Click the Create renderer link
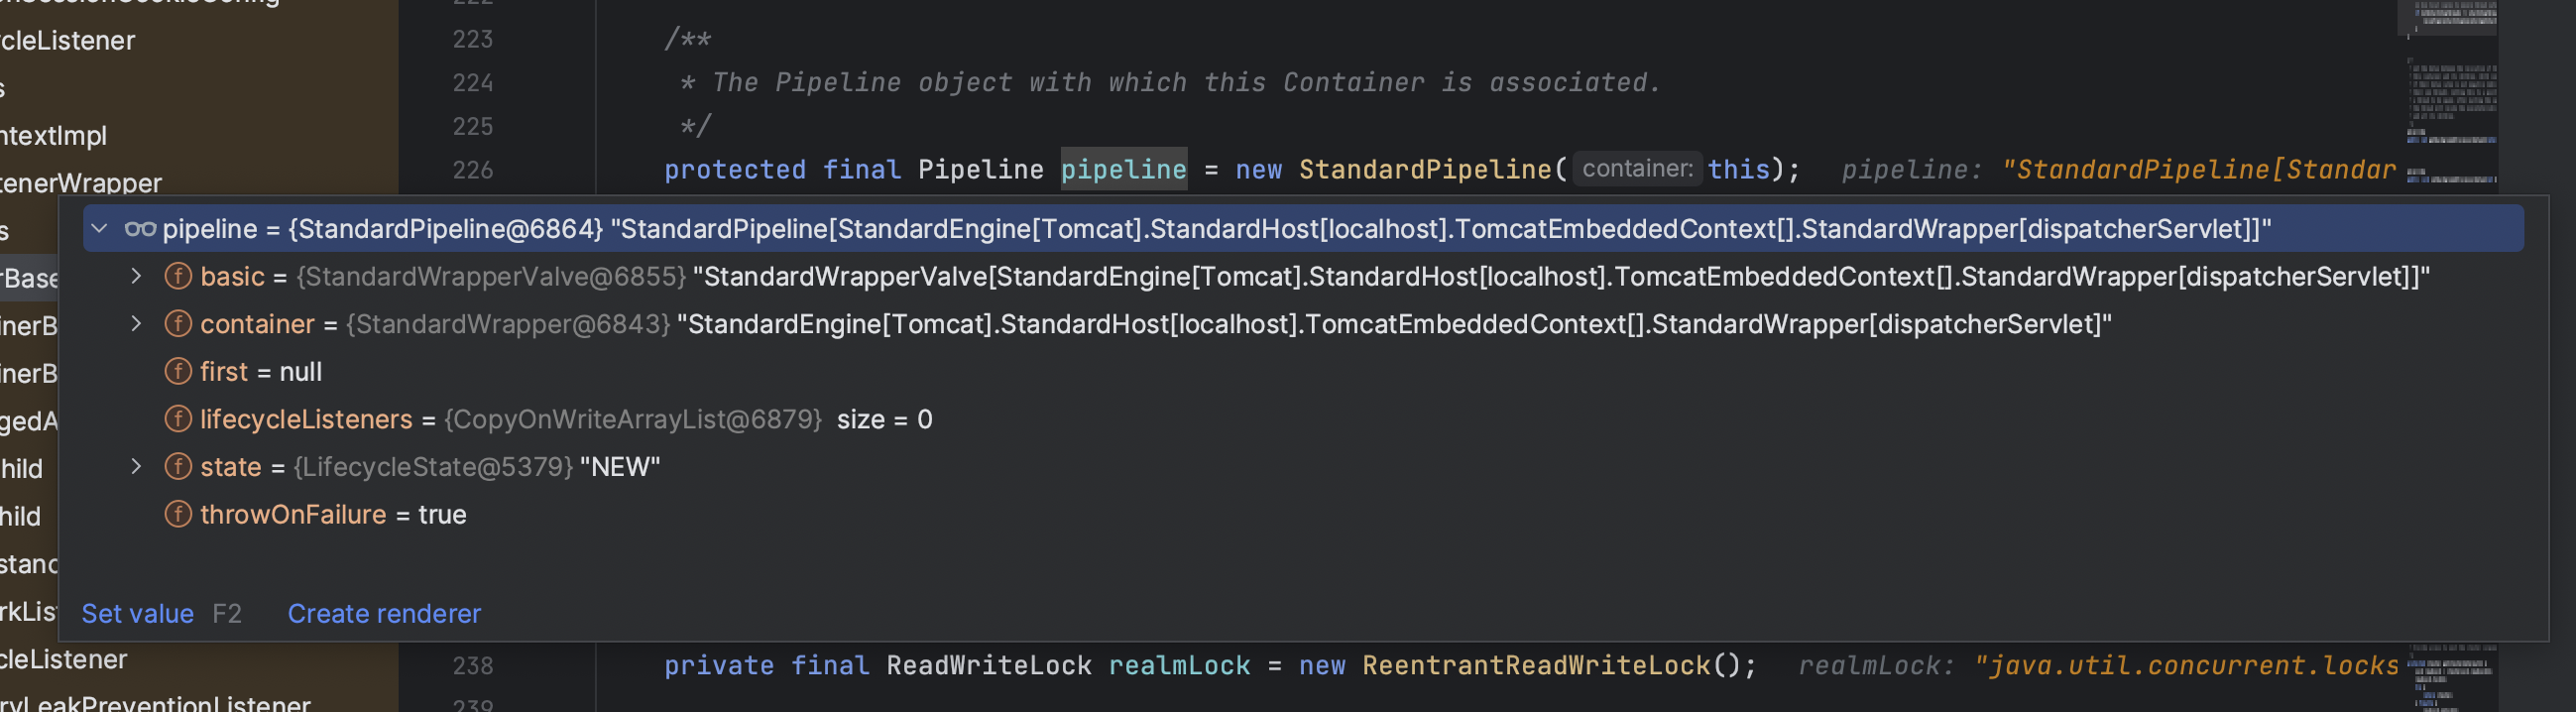This screenshot has width=2576, height=712. pyautogui.click(x=384, y=614)
